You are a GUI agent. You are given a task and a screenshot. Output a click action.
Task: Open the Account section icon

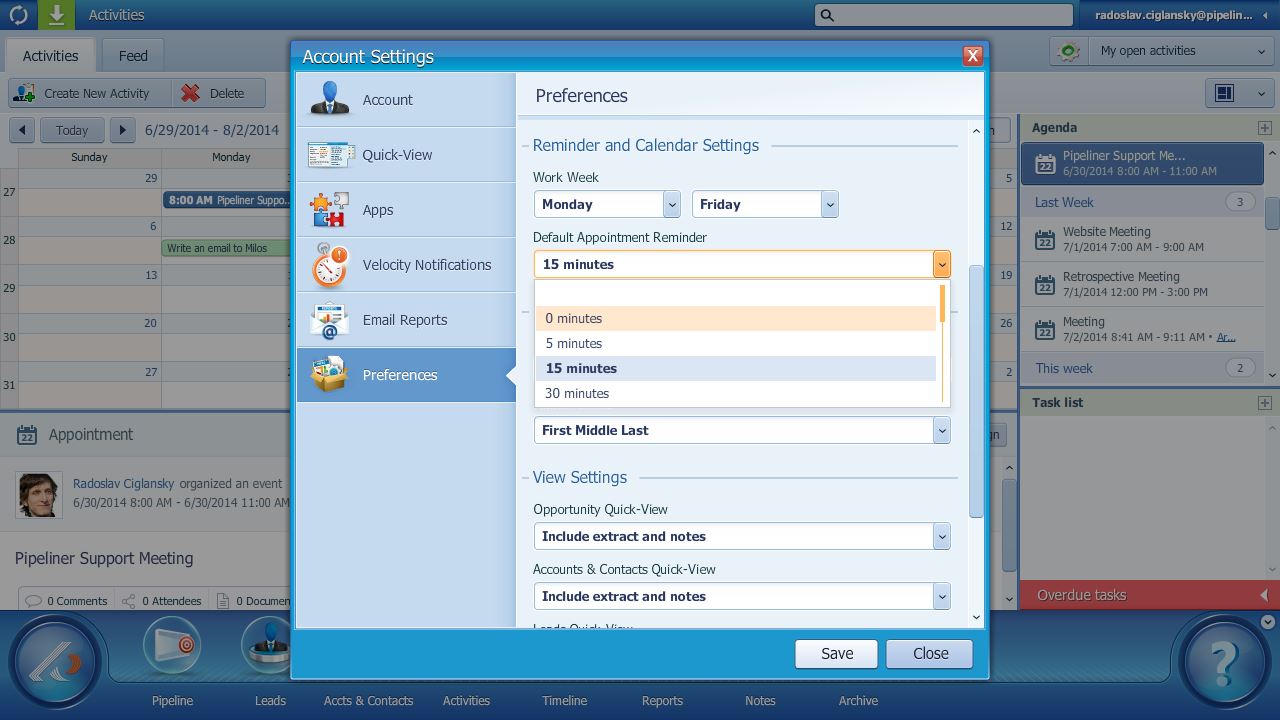pyautogui.click(x=330, y=99)
